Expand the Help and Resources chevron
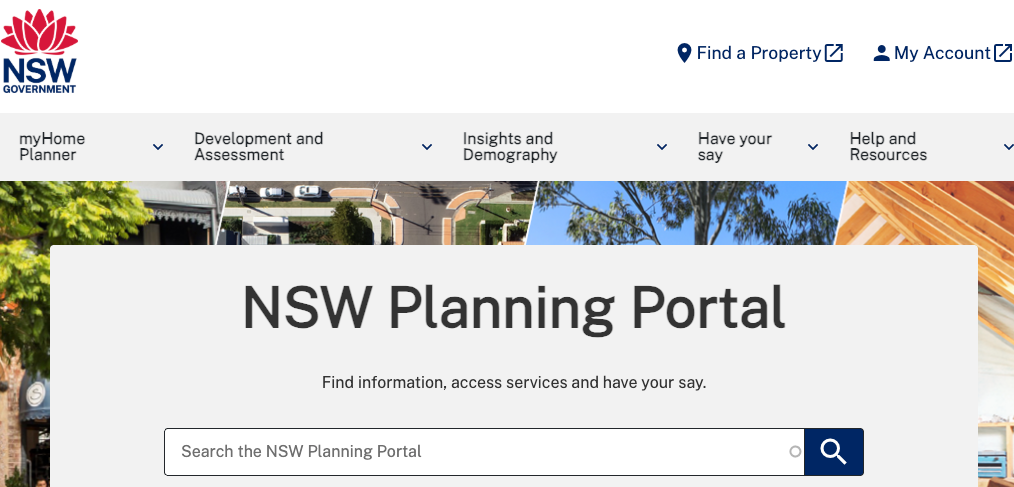 click(1007, 147)
